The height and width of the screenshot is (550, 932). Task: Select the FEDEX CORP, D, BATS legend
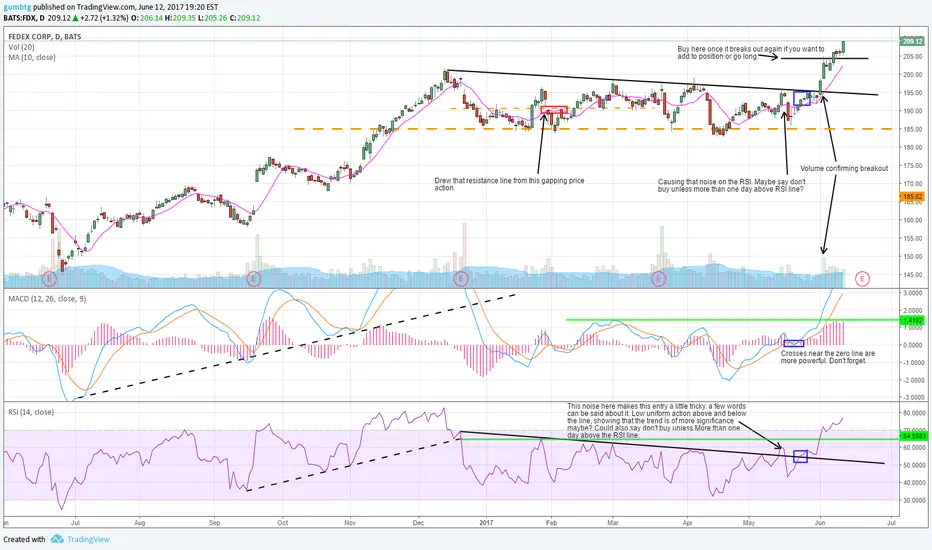click(x=45, y=37)
